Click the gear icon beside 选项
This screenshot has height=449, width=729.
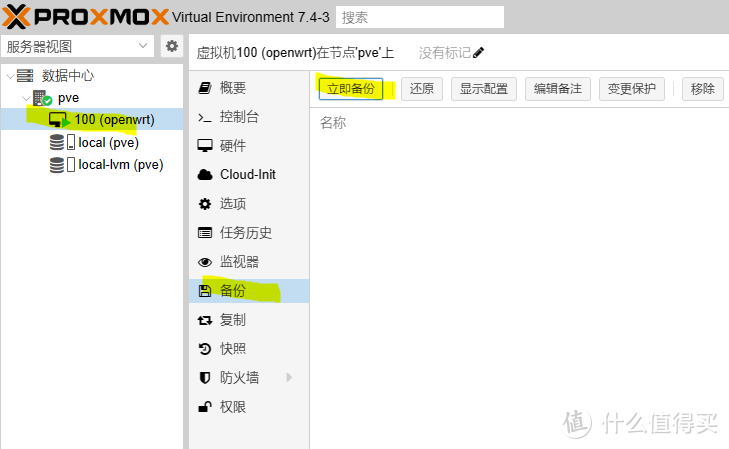pyautogui.click(x=205, y=204)
